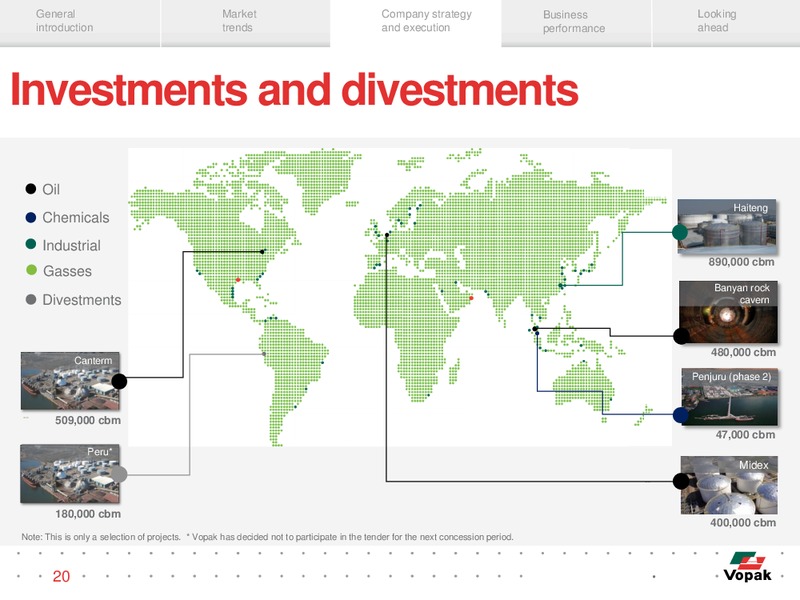Viewport: 800px width, 600px height.
Task: Click the teal Industrial legend dot
Action: [31, 244]
